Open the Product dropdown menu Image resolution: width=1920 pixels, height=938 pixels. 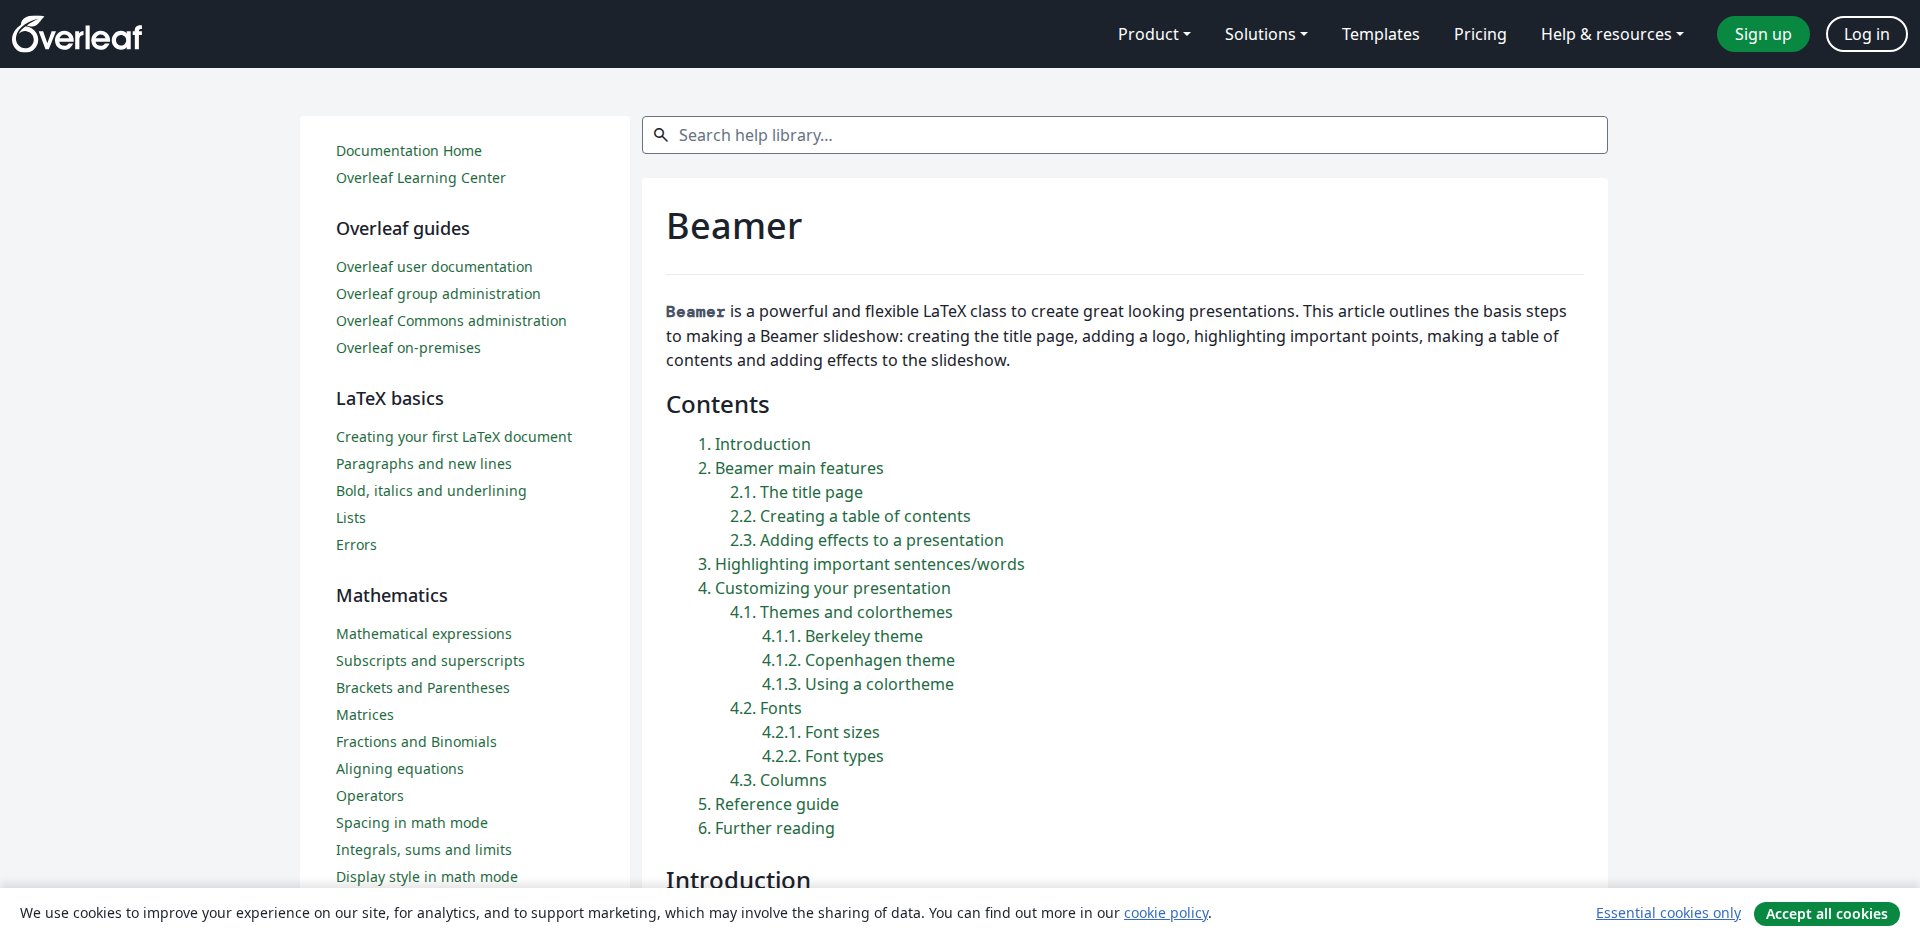point(1154,34)
